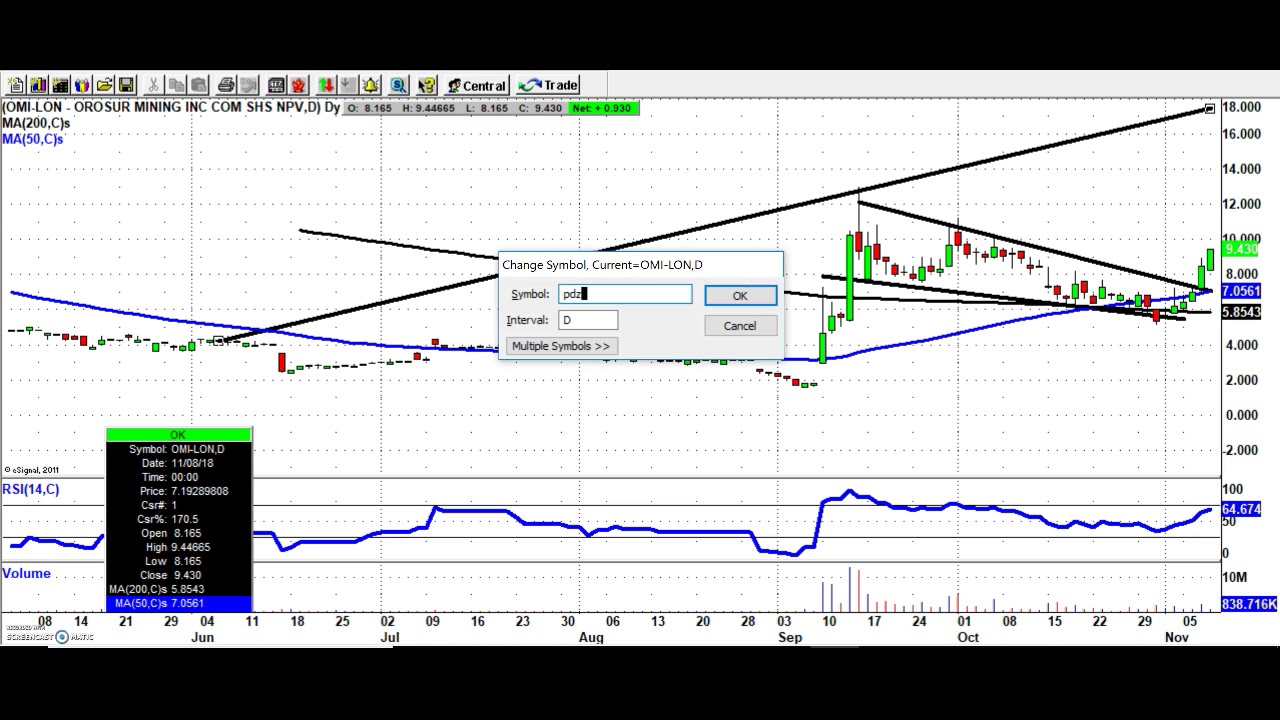Click the black 5.8543 MA price tag
The width and height of the screenshot is (1280, 720).
[1241, 312]
